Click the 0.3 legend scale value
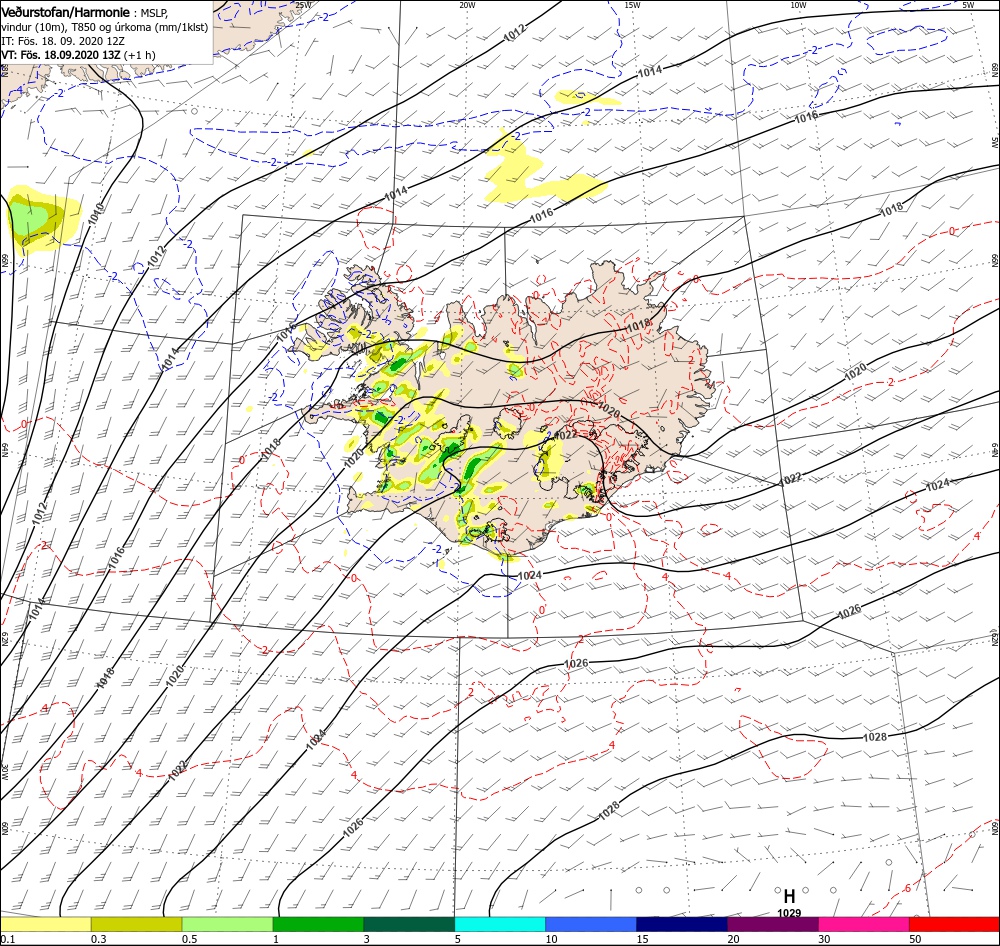This screenshot has width=1000, height=946. pyautogui.click(x=99, y=939)
